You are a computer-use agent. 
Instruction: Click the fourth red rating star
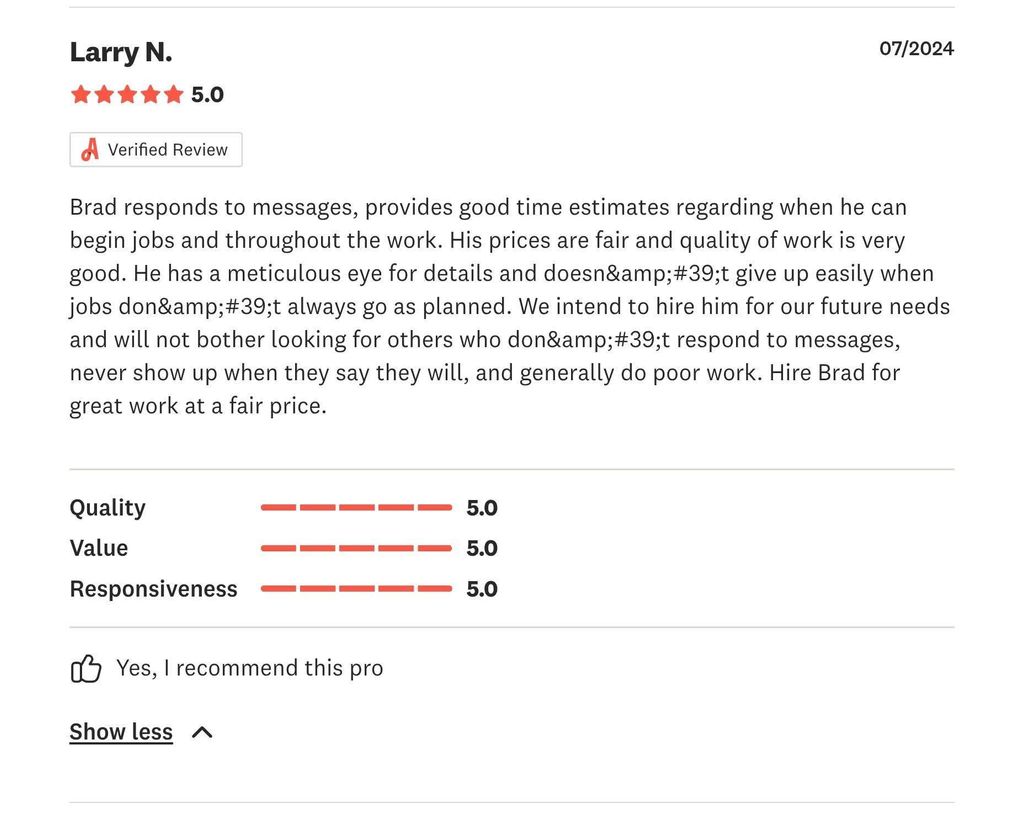150,95
